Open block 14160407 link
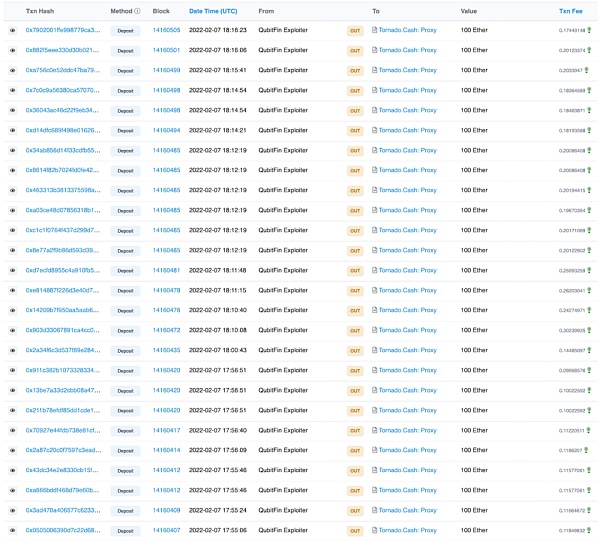 [x=166, y=530]
